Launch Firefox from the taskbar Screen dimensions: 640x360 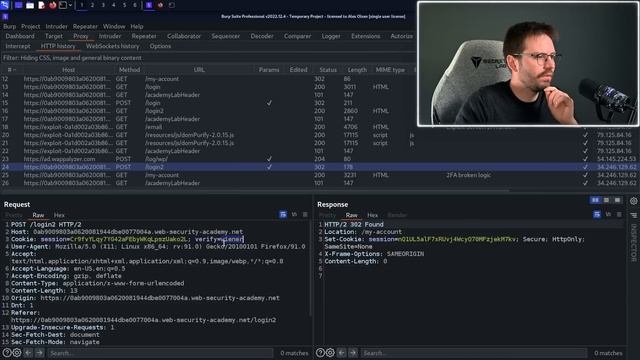click(53, 5)
